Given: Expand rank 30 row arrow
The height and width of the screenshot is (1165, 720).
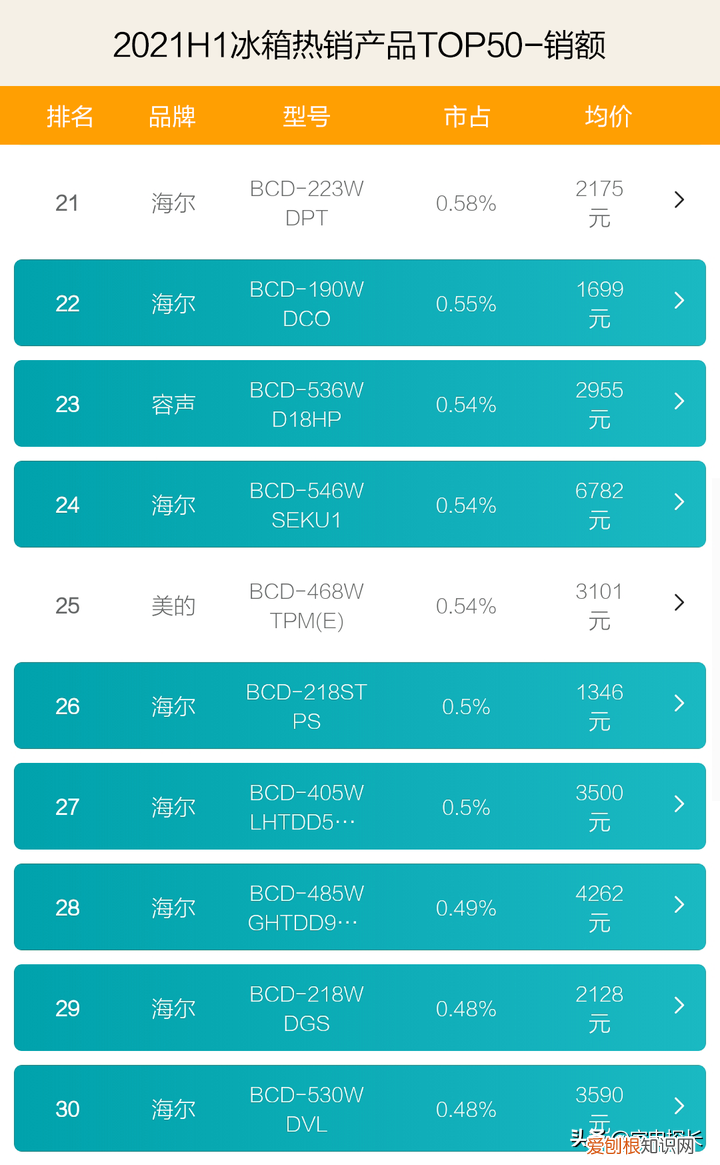Looking at the screenshot, I should [x=679, y=1106].
